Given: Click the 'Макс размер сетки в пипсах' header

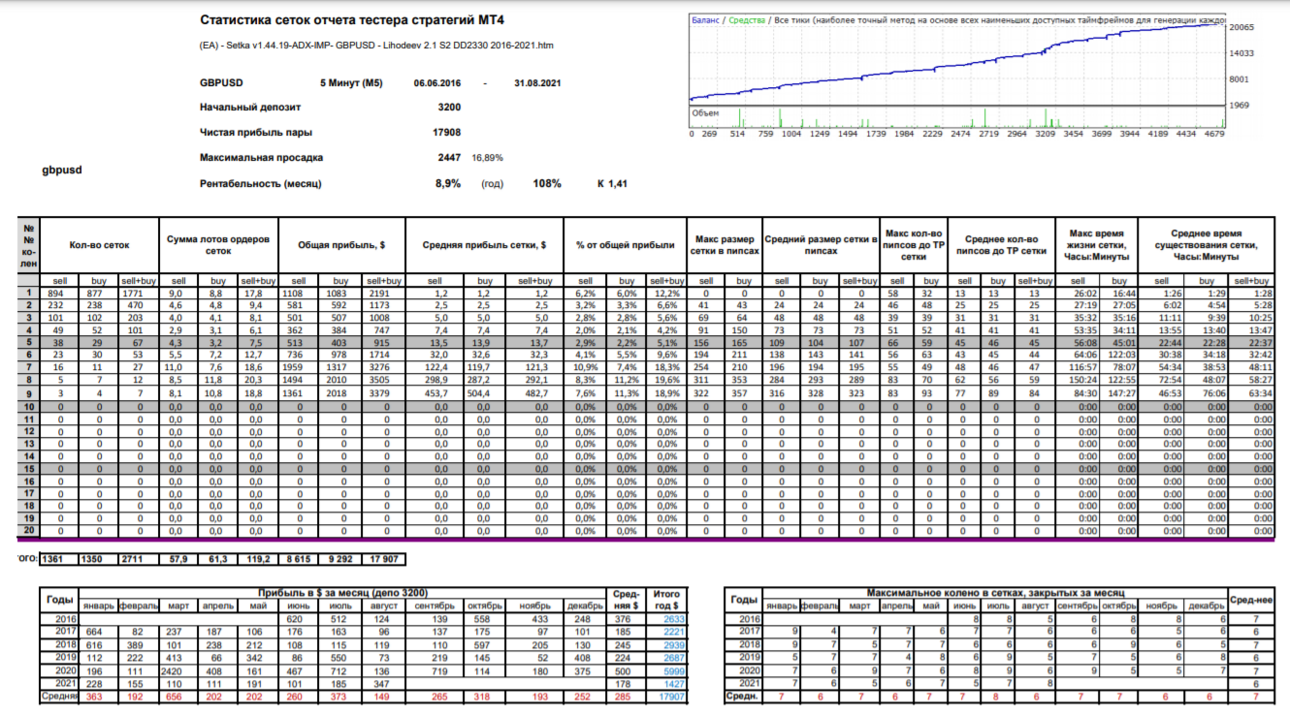Looking at the screenshot, I should point(724,245).
